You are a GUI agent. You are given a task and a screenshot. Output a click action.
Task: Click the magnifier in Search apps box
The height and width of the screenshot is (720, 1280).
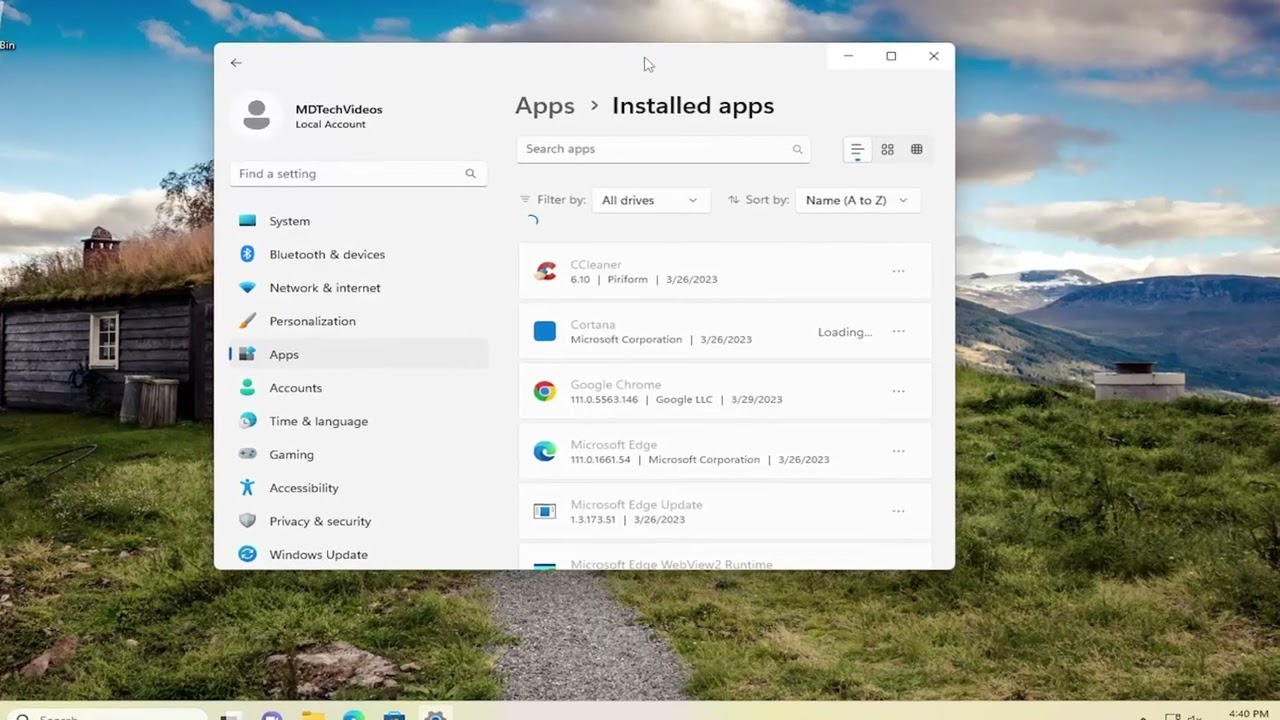(797, 149)
